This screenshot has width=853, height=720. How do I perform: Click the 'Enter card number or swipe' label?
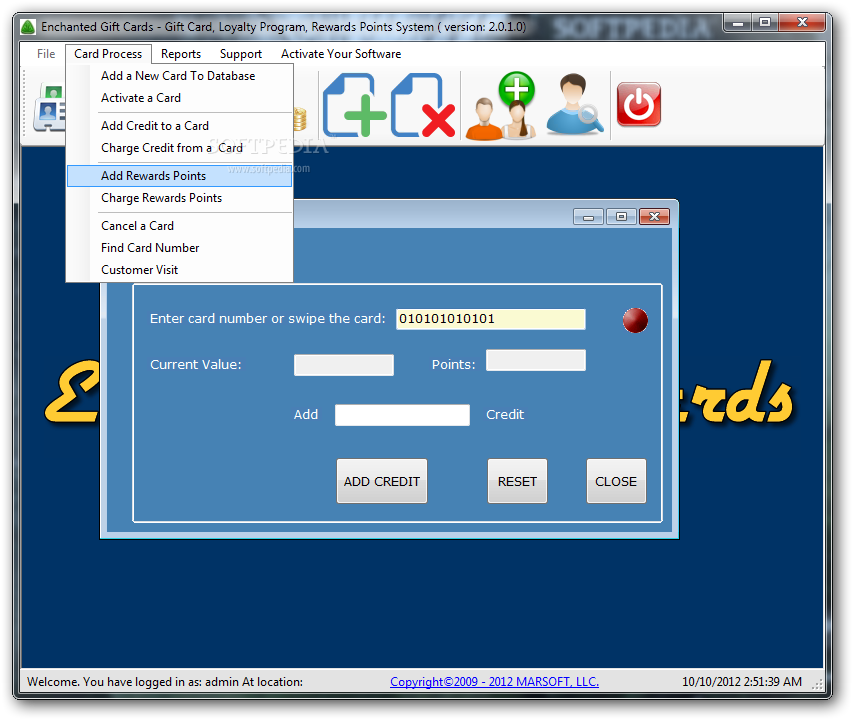click(267, 319)
